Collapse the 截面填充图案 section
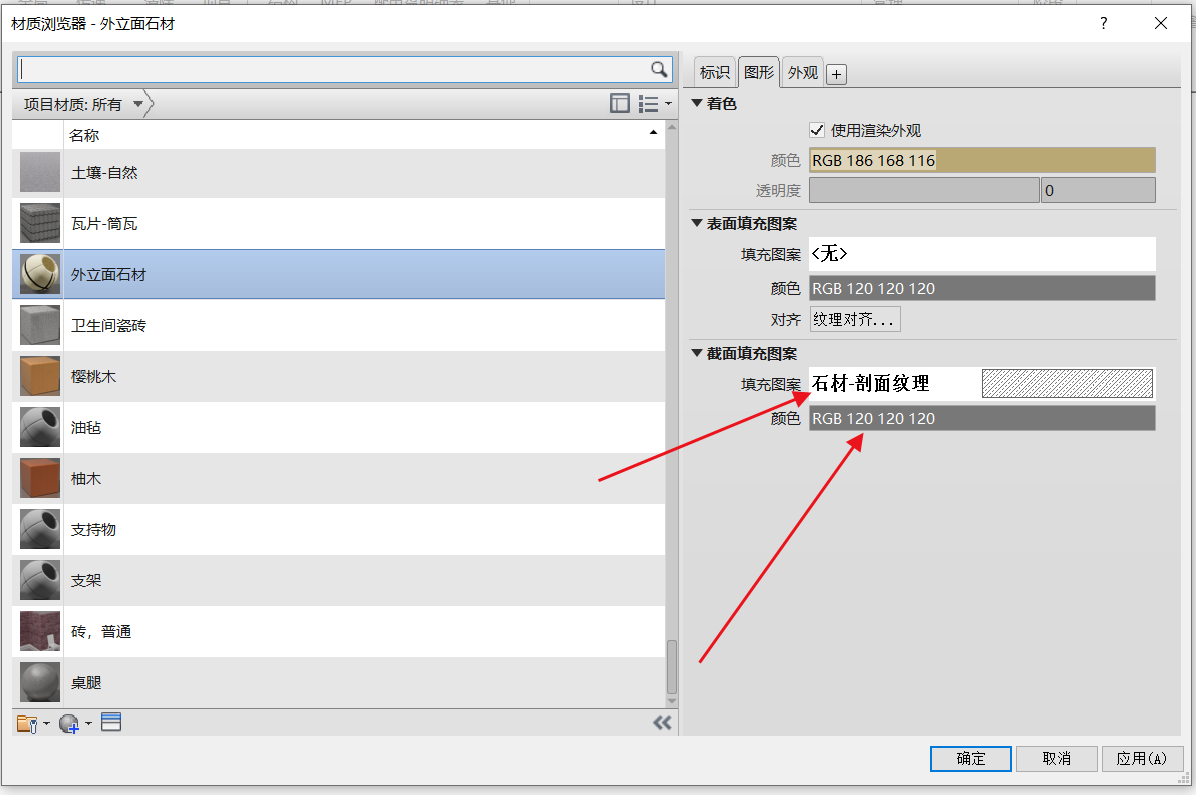 (698, 353)
